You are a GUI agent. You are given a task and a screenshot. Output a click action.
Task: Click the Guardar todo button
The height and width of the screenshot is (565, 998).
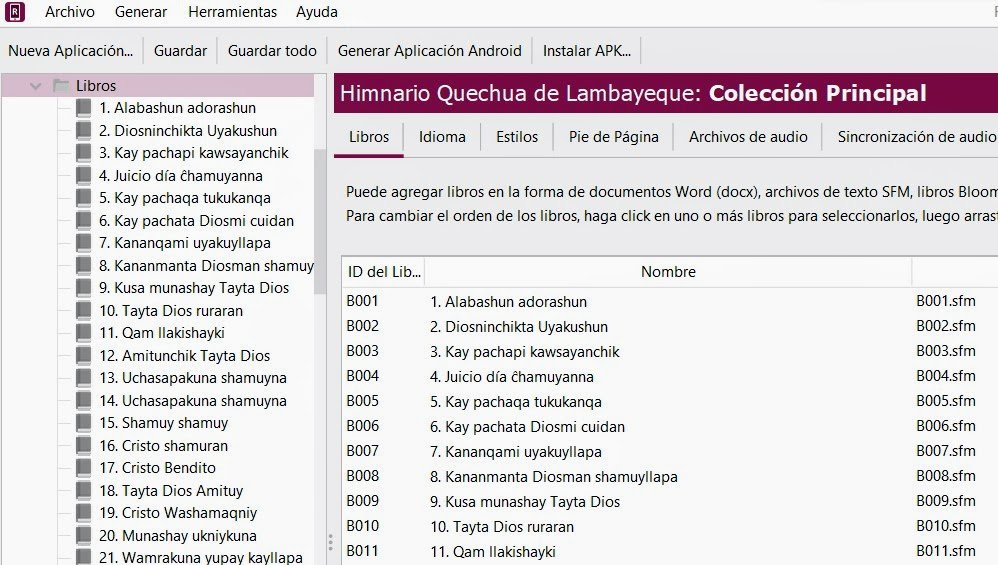(272, 51)
